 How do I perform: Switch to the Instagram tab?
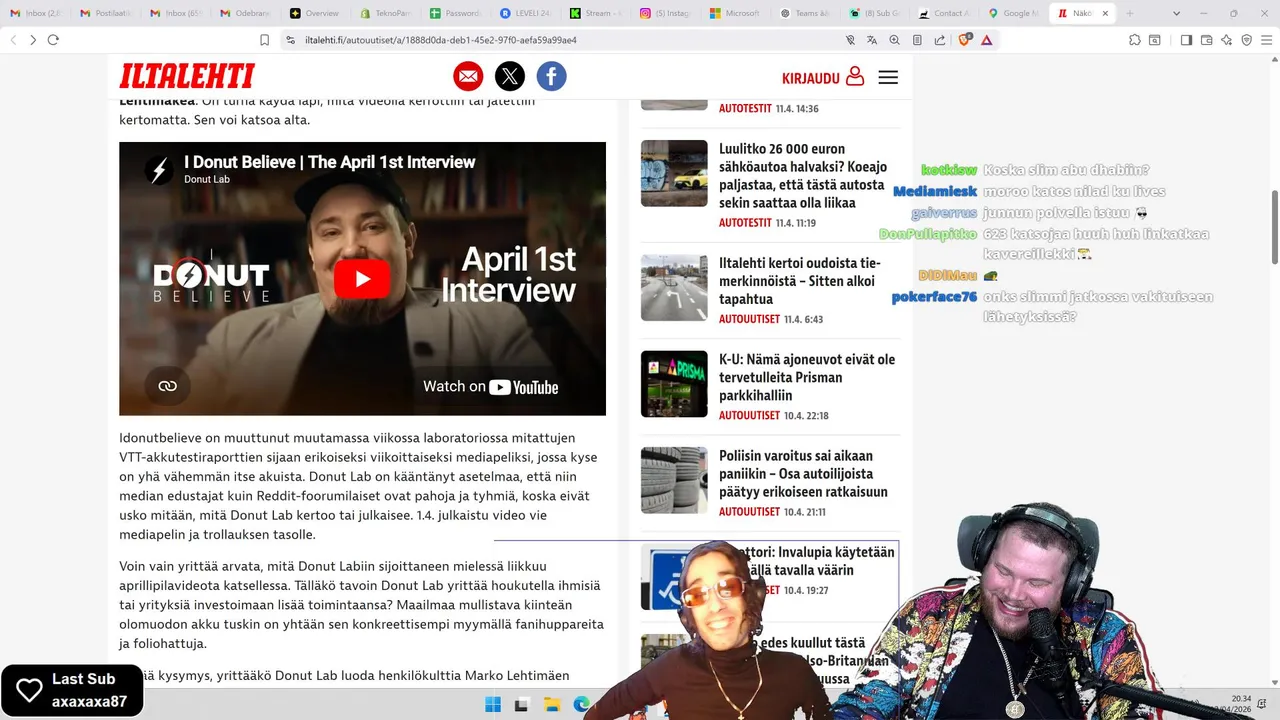point(665,13)
